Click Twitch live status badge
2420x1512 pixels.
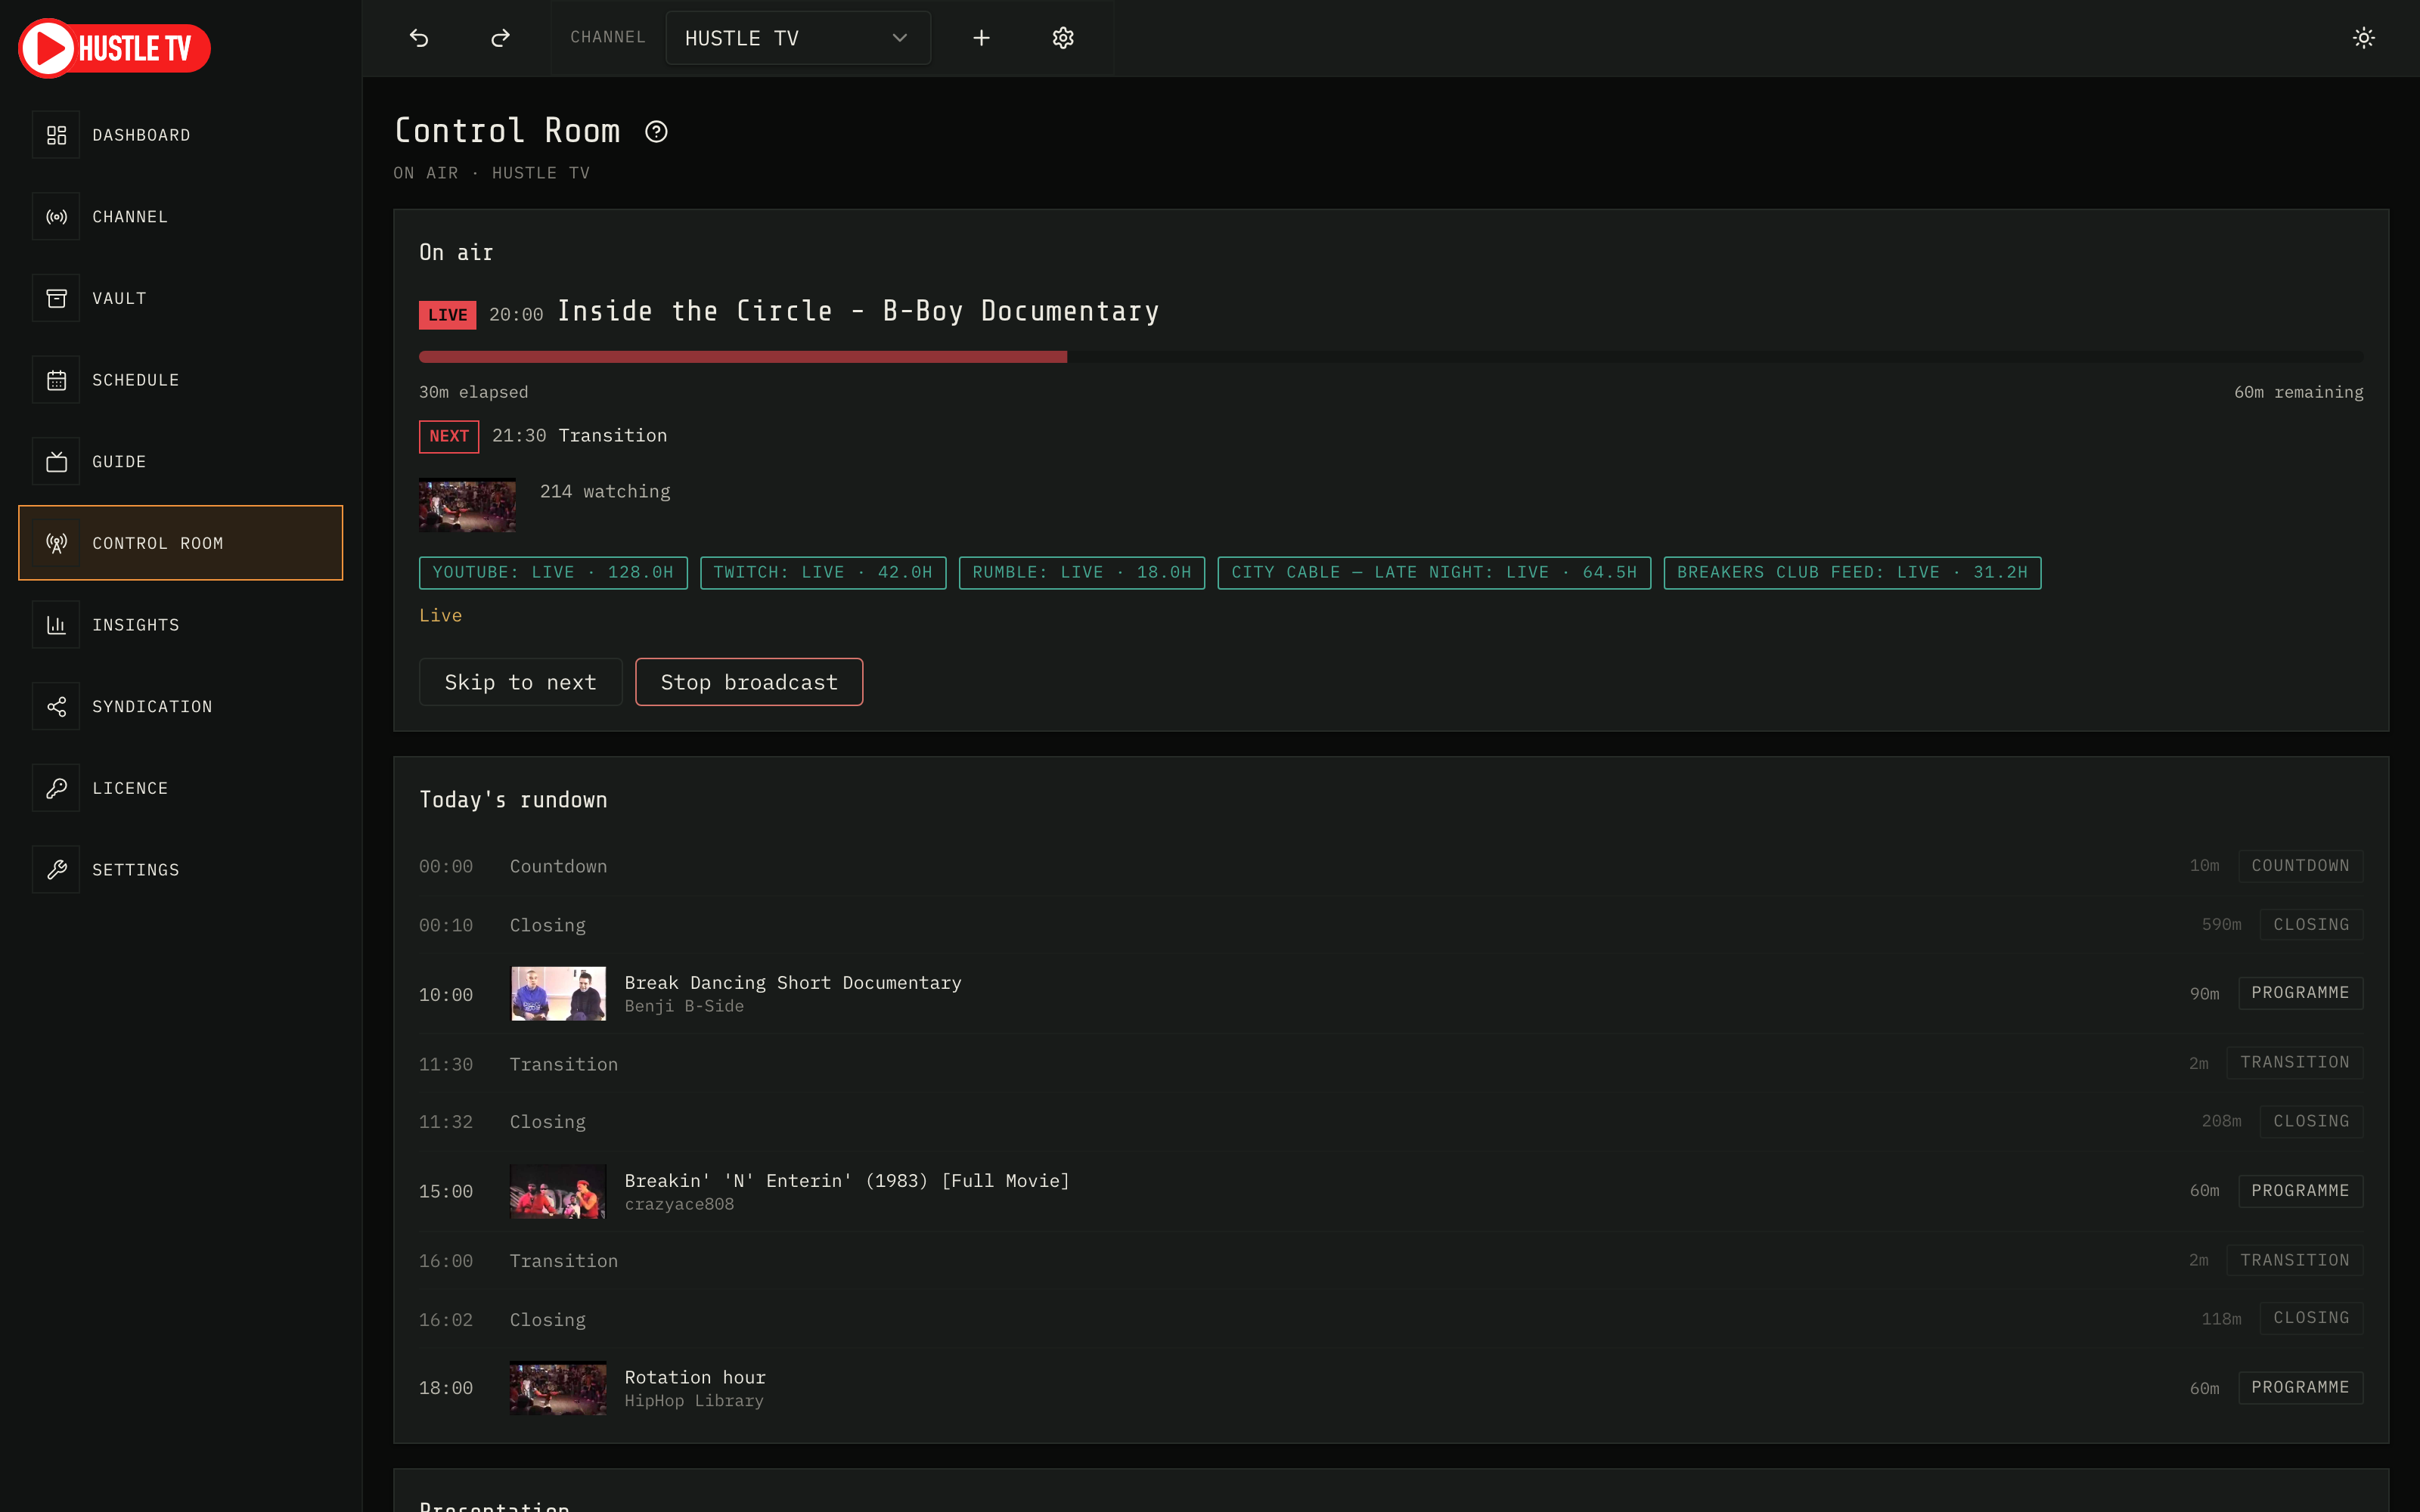(x=823, y=573)
